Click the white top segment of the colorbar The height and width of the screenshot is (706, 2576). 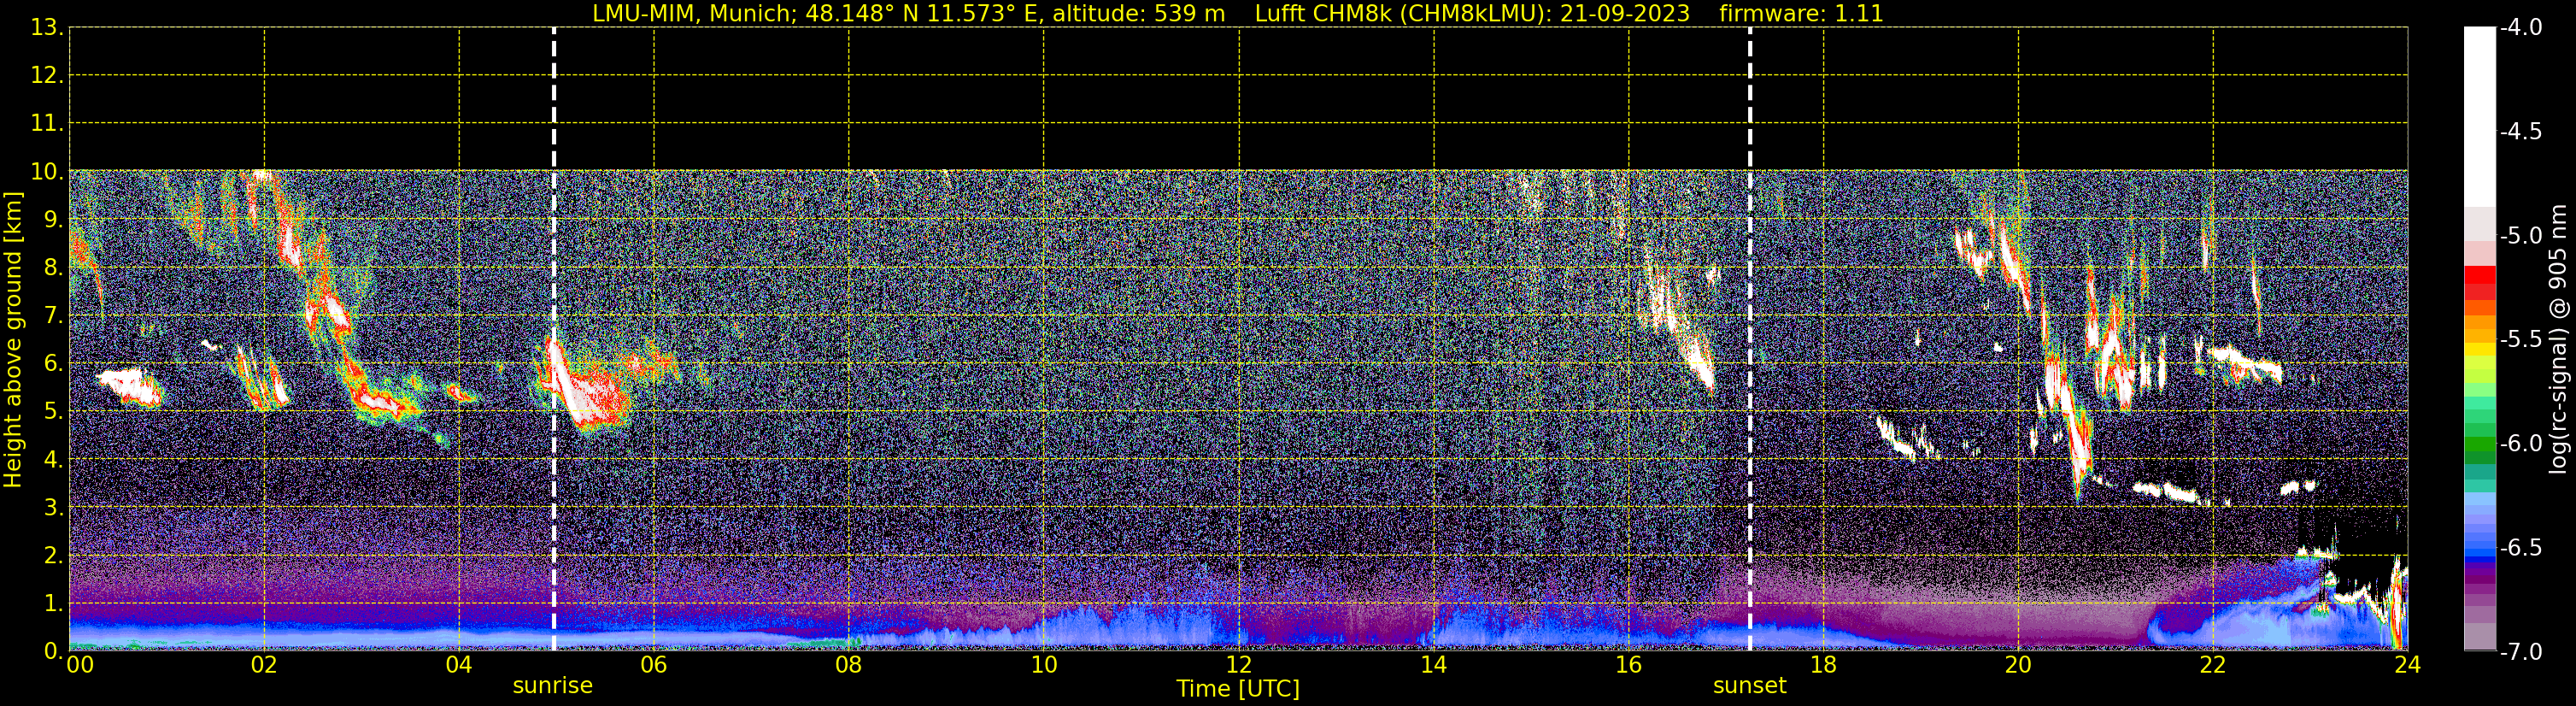pos(2480,117)
